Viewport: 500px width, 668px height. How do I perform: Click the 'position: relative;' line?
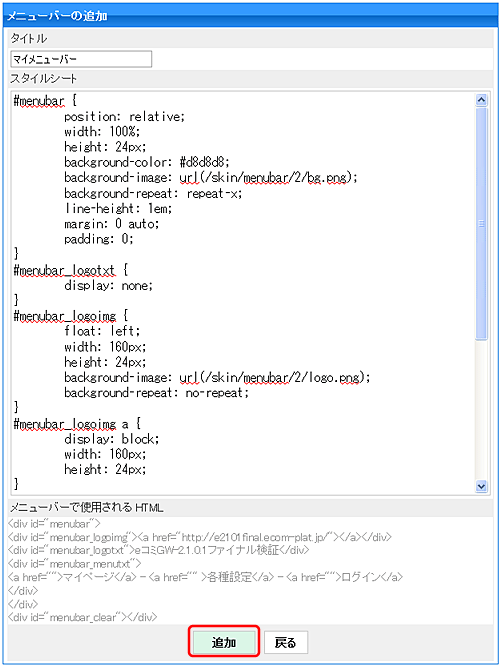click(124, 117)
